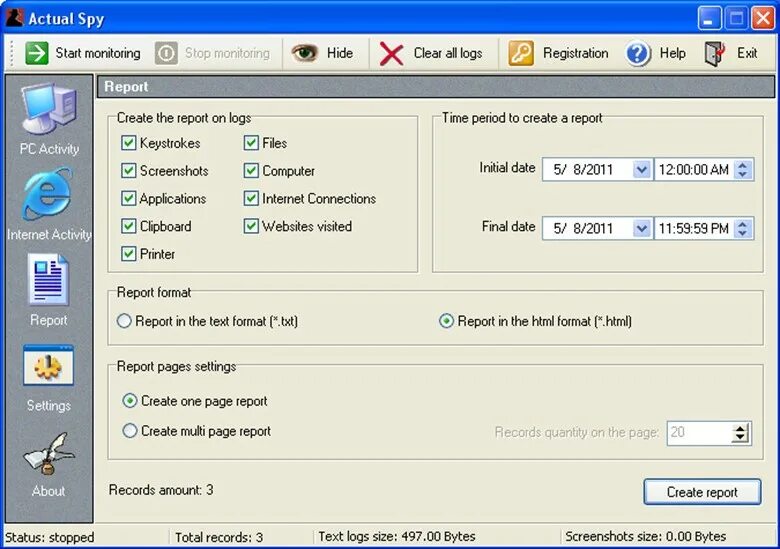Click the 'Records amount: 3' text
Viewport: 780px width, 549px height.
pos(161,490)
